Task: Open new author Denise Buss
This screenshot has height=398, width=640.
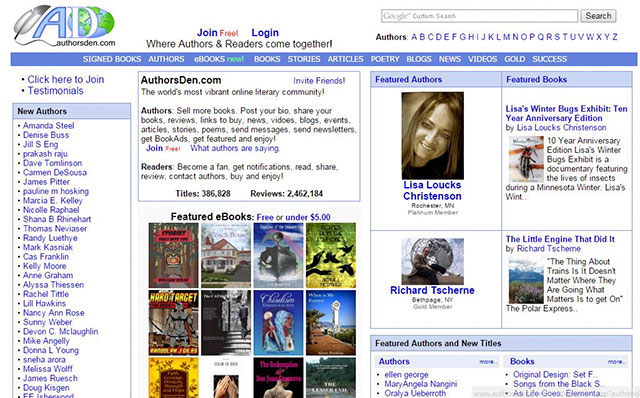Action: coord(46,135)
